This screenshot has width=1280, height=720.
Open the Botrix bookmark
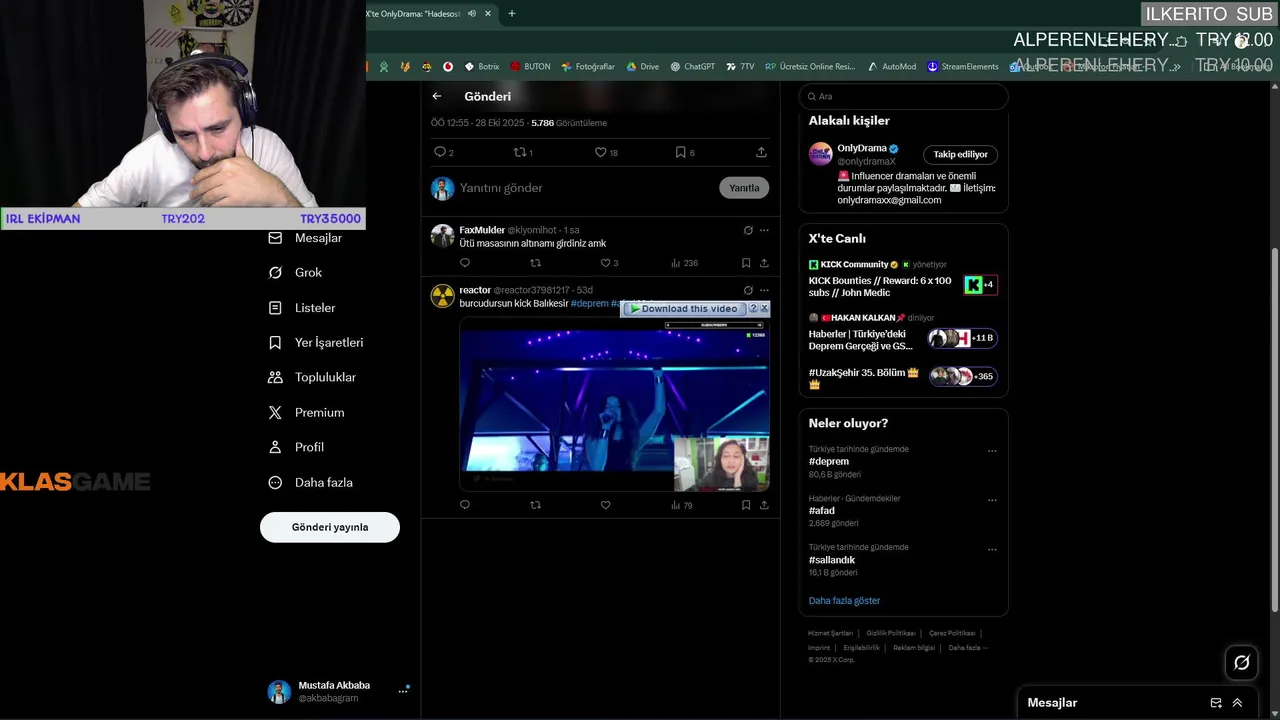click(x=481, y=67)
